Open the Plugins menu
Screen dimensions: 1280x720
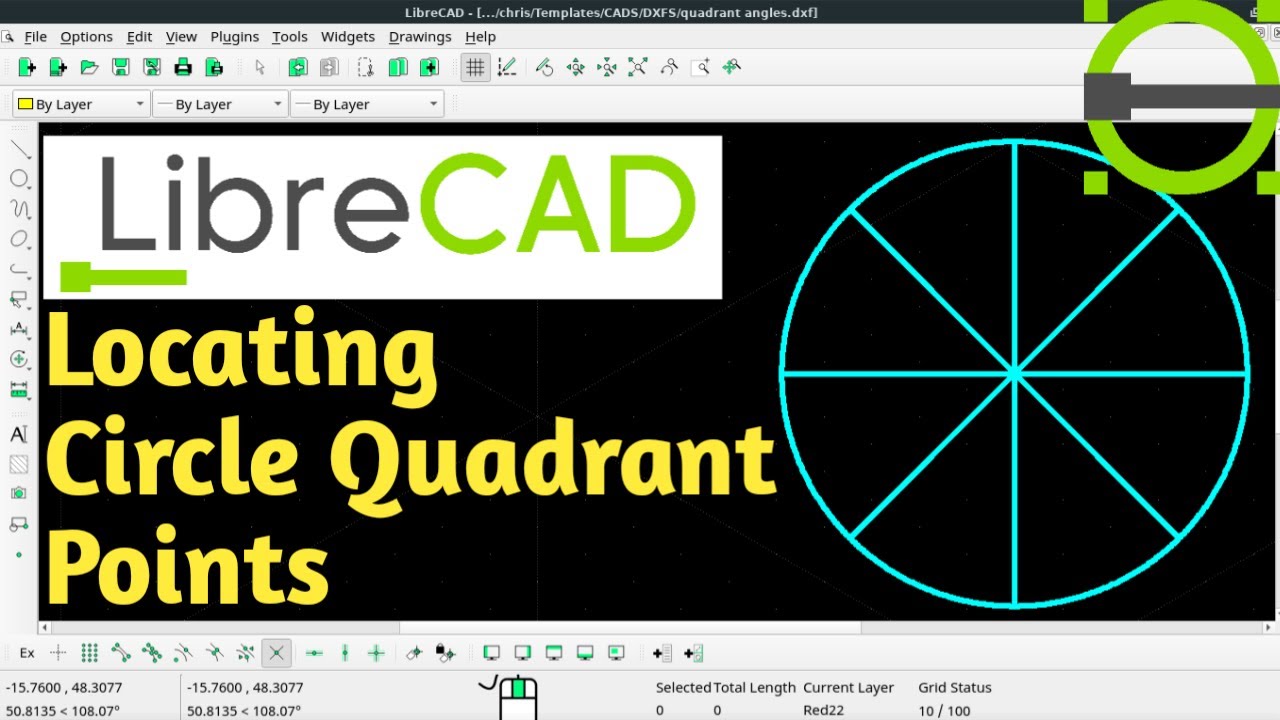click(235, 37)
